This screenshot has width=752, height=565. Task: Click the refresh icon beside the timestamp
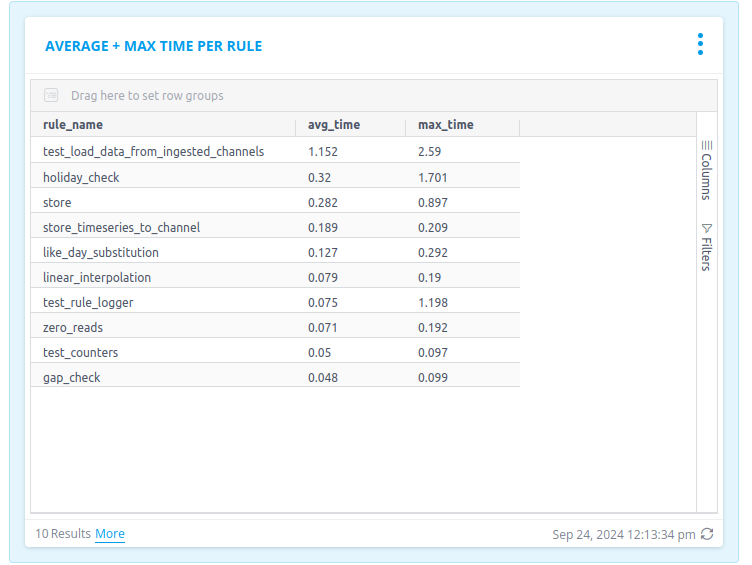[x=708, y=534]
